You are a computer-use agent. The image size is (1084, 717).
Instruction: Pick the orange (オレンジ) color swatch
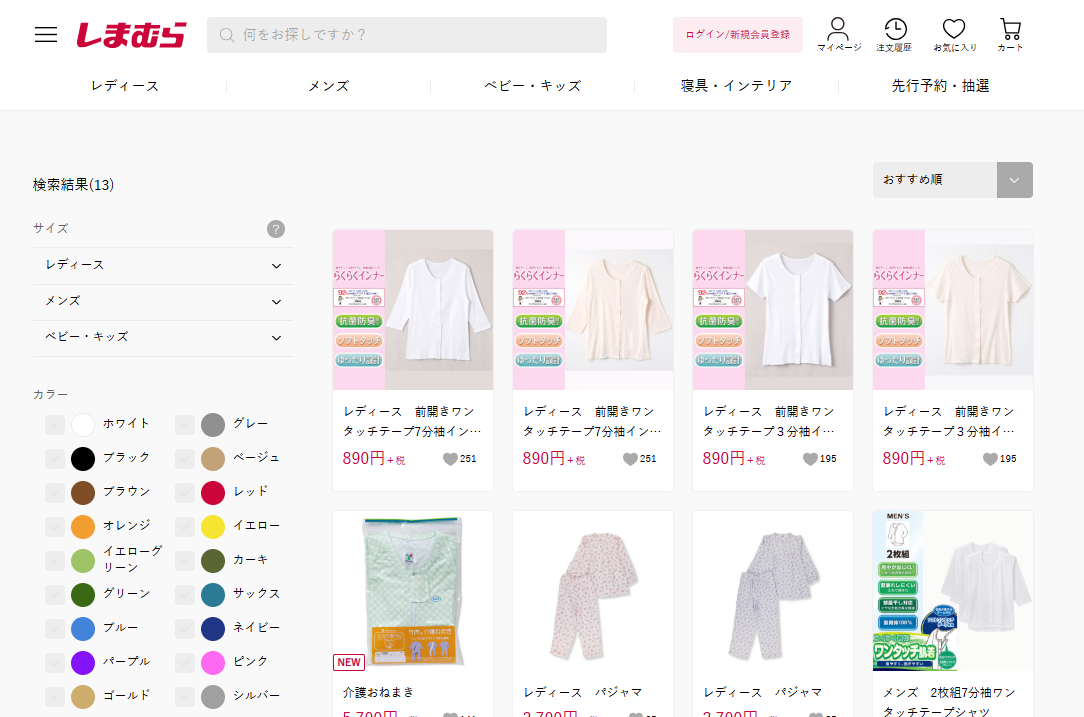click(83, 526)
